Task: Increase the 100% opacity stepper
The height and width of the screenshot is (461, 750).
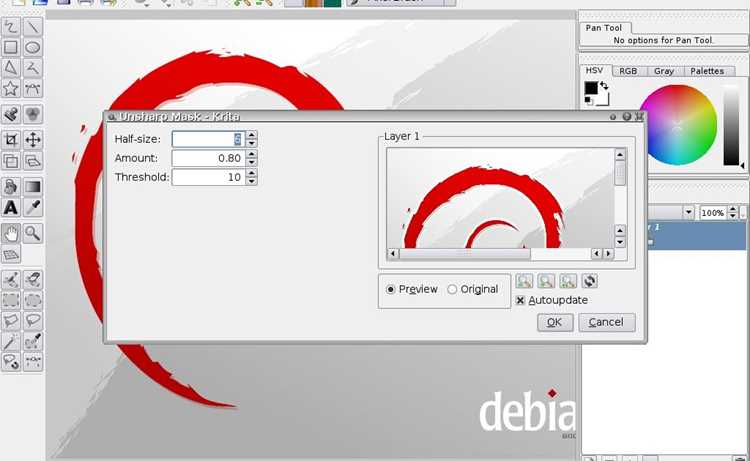Action: pos(733,209)
